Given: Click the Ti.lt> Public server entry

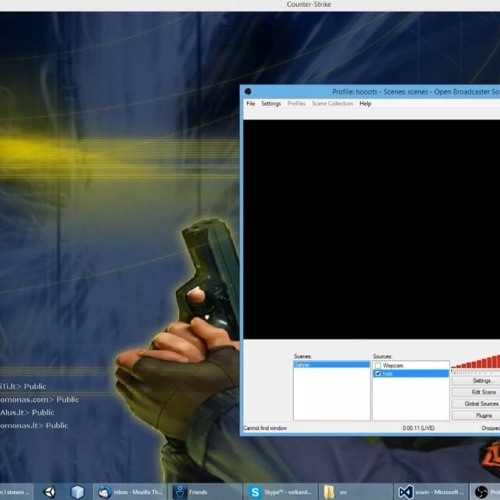Looking at the screenshot, I should [23, 387].
